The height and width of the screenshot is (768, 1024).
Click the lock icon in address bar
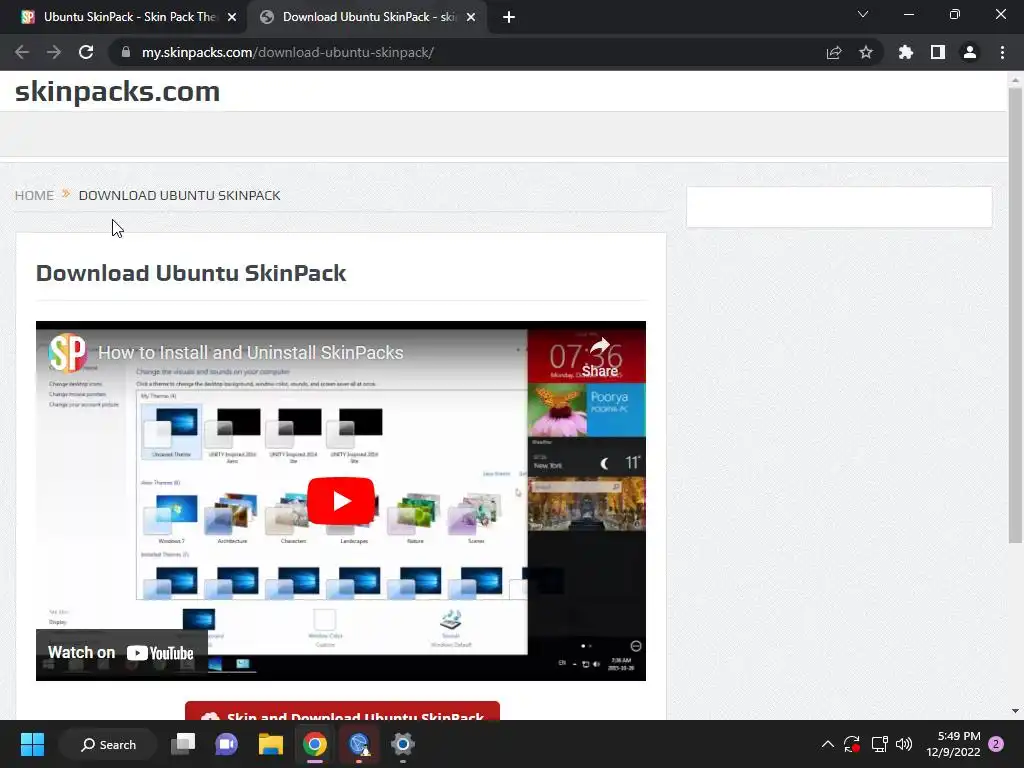pyautogui.click(x=126, y=52)
